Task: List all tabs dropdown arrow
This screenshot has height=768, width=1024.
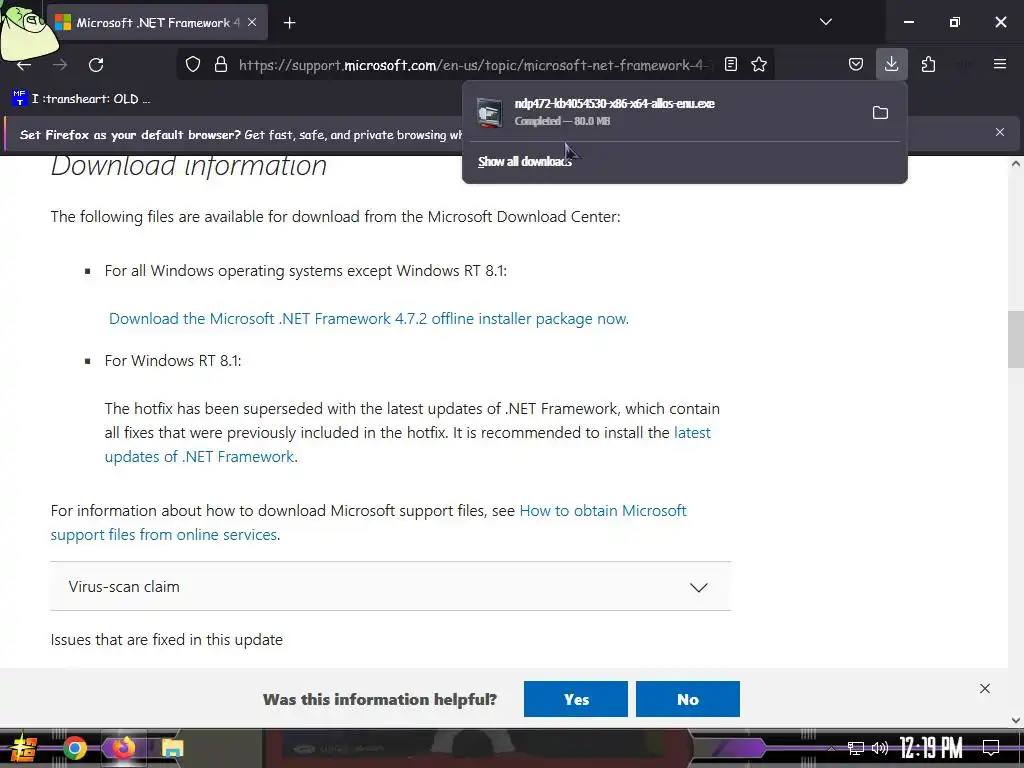Action: (x=825, y=22)
